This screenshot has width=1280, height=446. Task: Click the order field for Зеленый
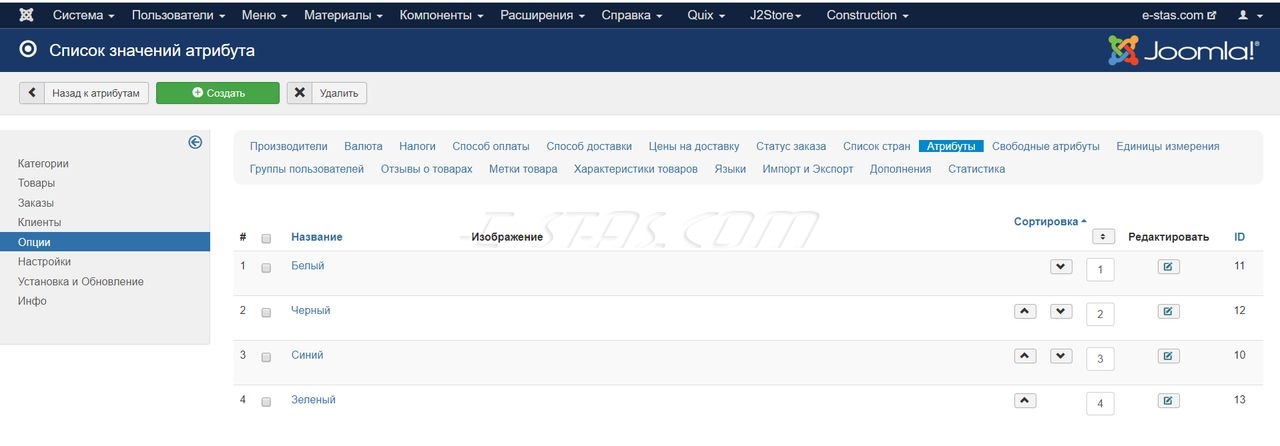(1100, 404)
